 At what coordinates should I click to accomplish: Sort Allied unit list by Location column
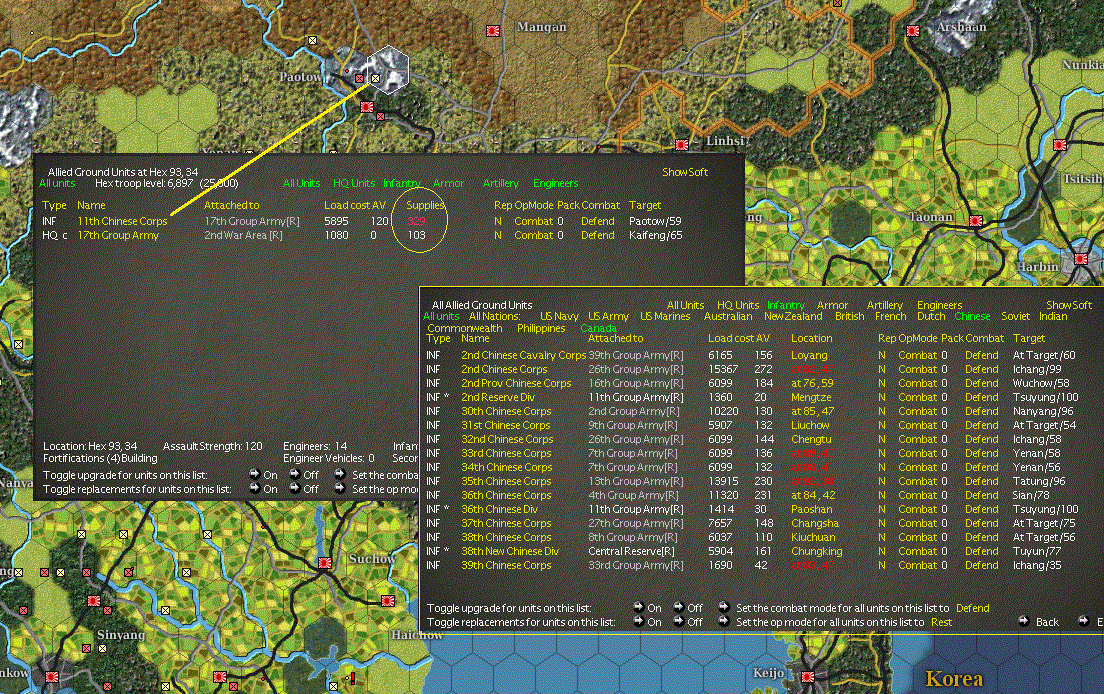pos(811,339)
